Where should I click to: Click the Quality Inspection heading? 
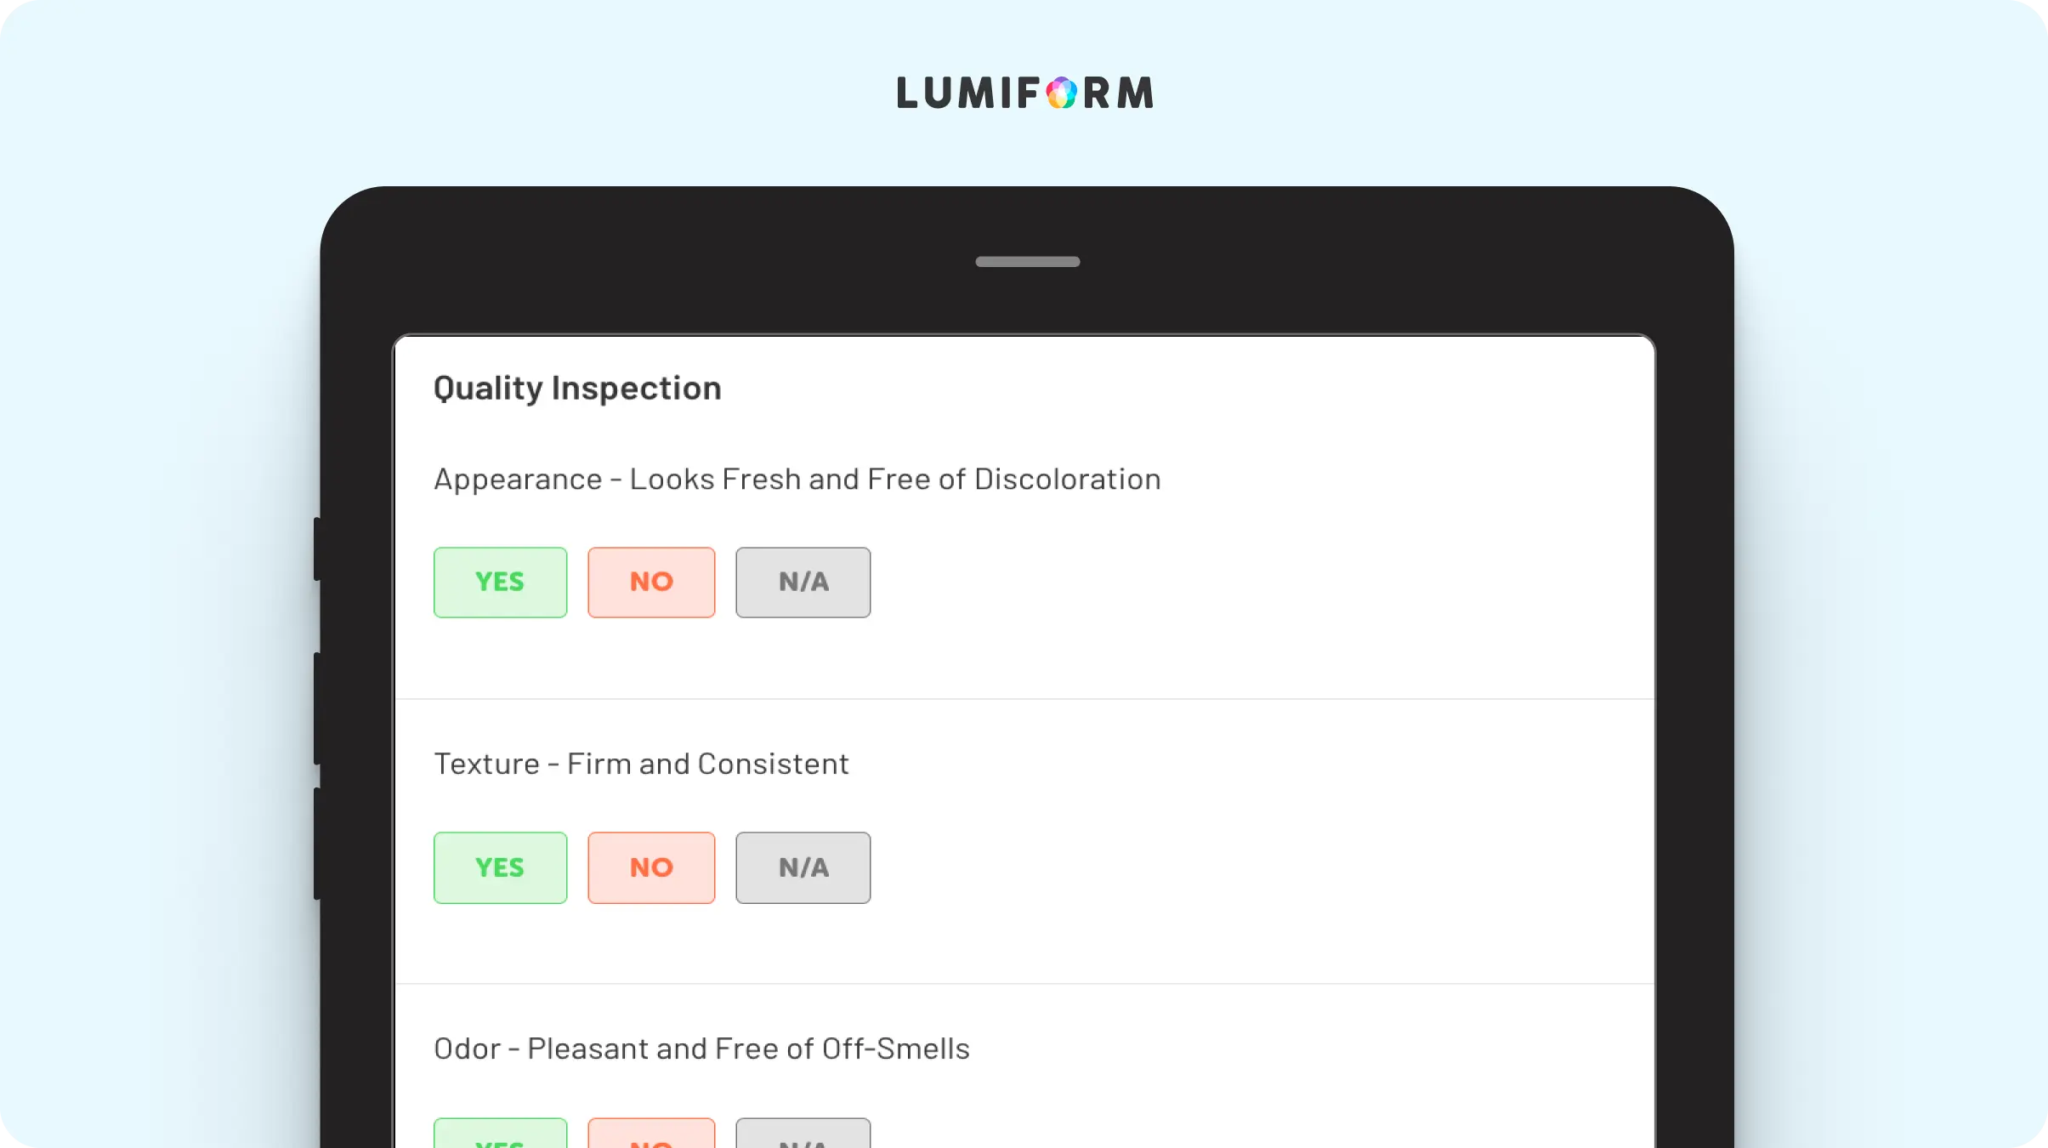click(x=577, y=388)
